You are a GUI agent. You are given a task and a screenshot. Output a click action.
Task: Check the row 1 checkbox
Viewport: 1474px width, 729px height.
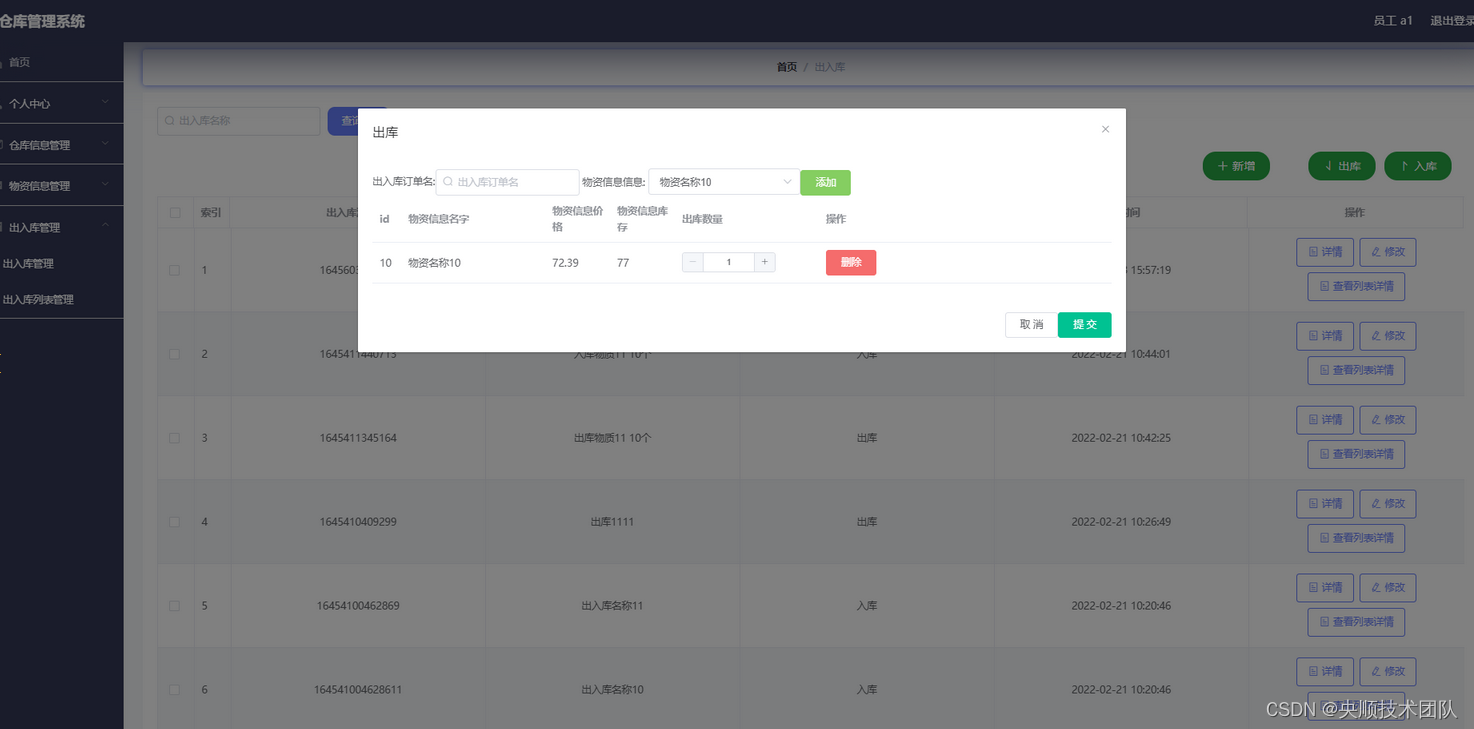pyautogui.click(x=175, y=270)
